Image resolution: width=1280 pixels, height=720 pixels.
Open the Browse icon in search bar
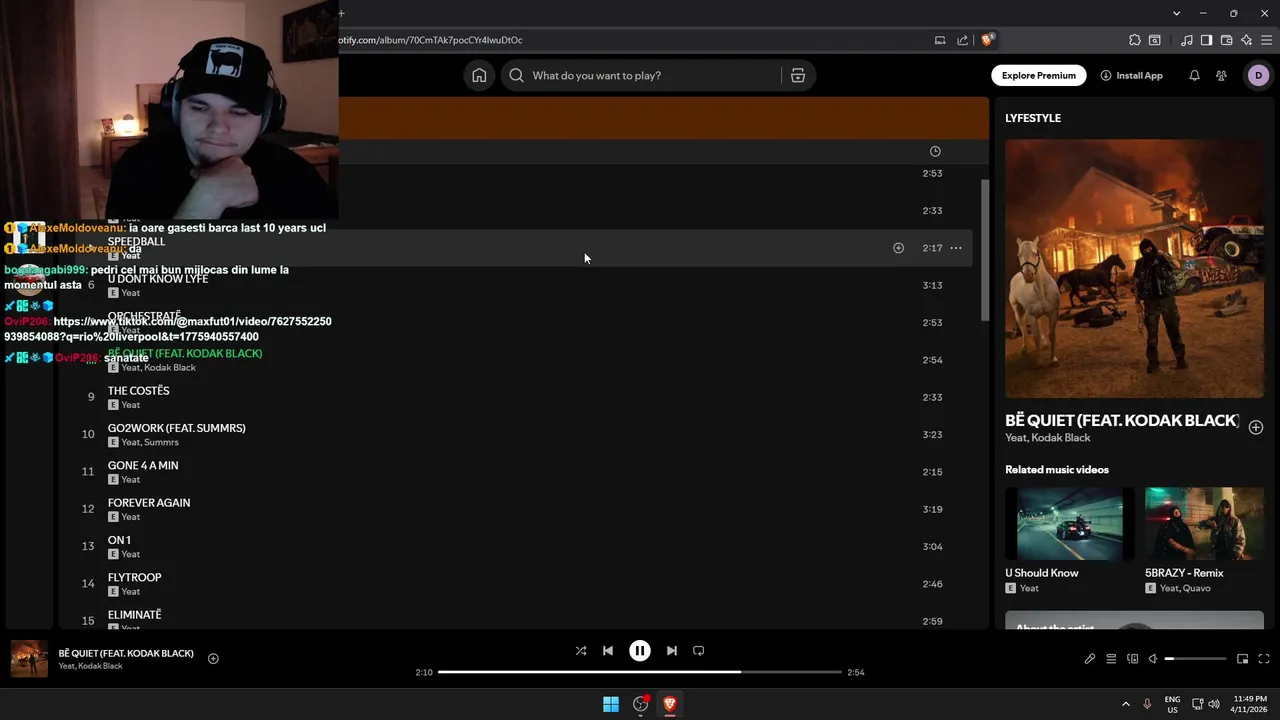point(798,76)
